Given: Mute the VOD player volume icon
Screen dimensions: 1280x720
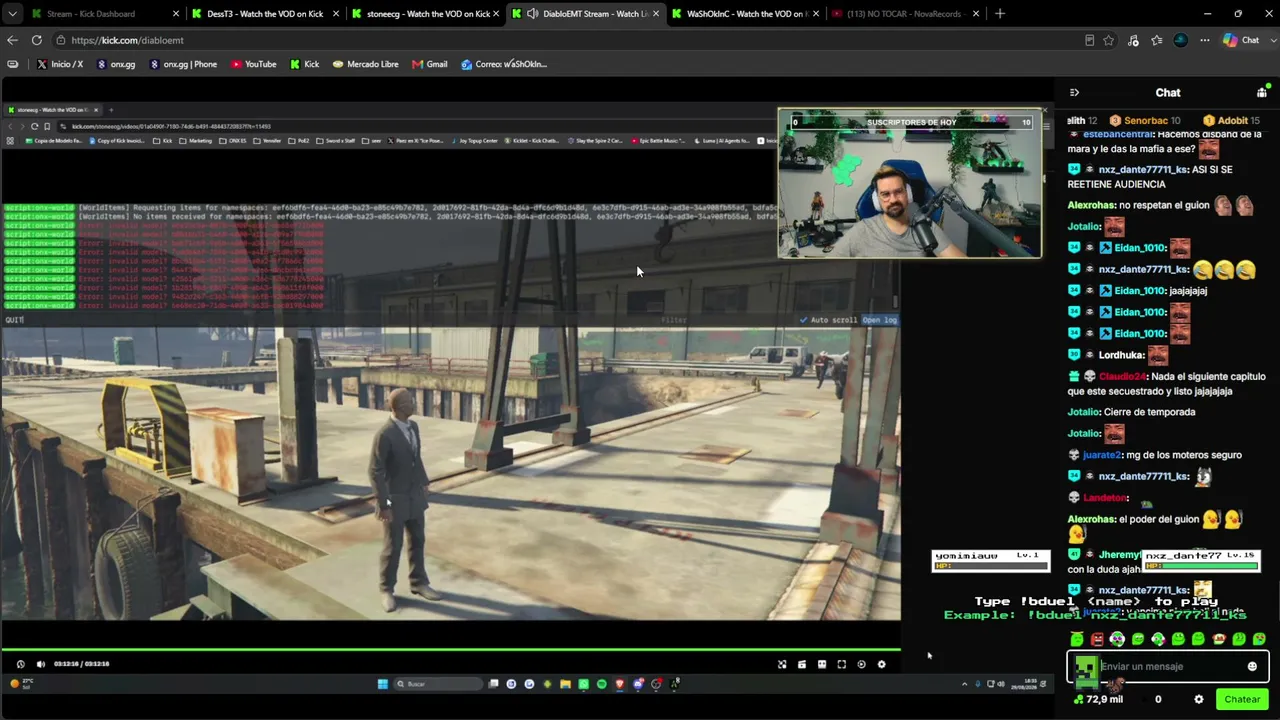Looking at the screenshot, I should tap(40, 664).
